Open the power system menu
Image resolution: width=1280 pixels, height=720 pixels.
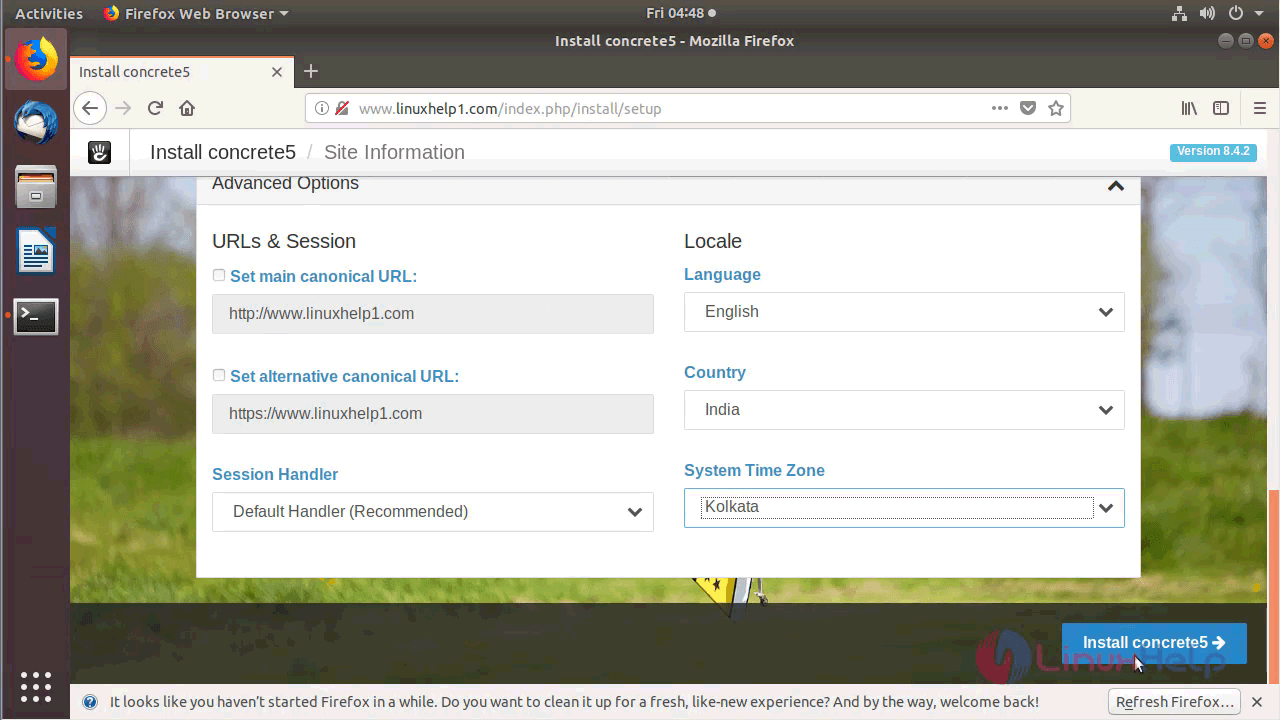coord(1244,14)
